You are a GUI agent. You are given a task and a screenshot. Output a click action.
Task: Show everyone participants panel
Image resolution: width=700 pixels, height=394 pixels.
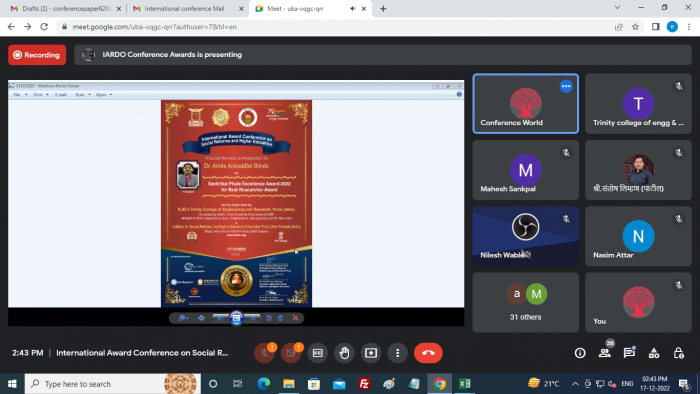click(x=605, y=353)
